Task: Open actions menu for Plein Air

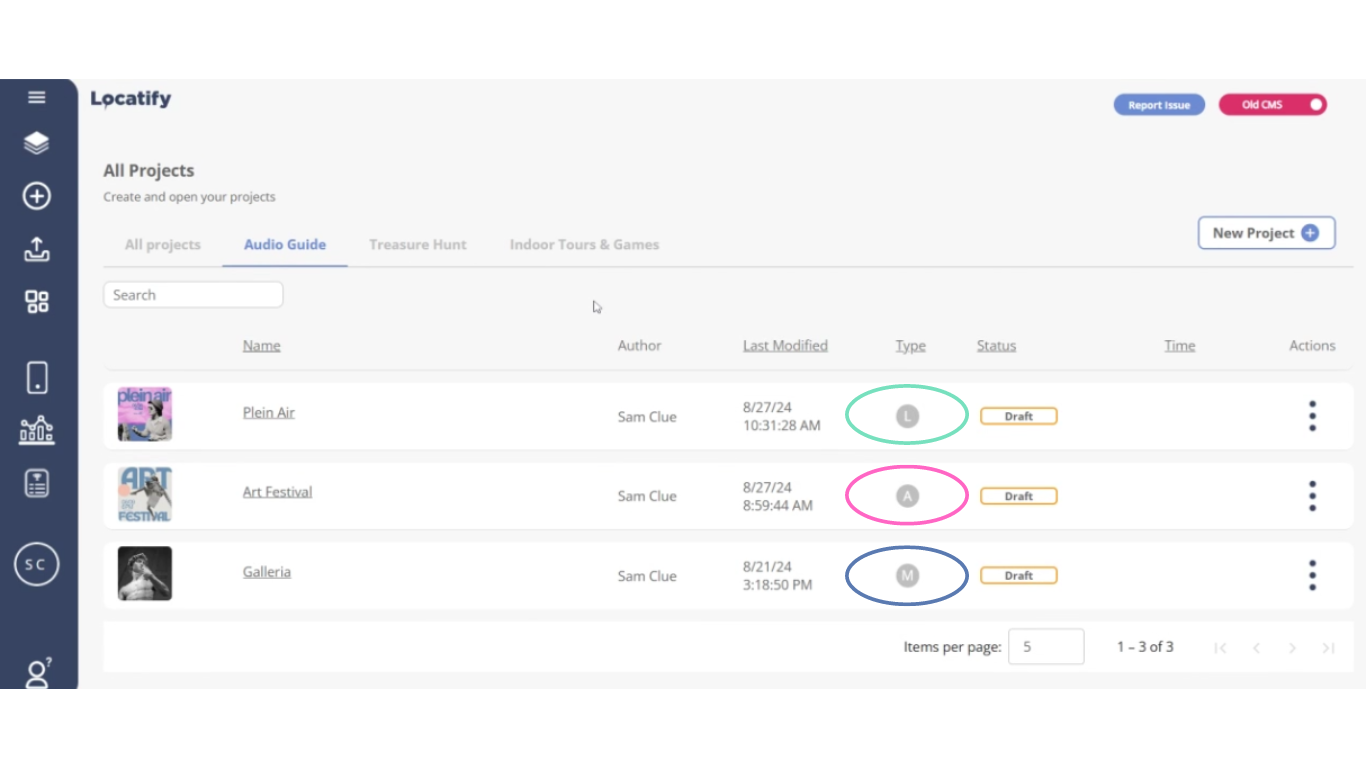Action: (1312, 416)
